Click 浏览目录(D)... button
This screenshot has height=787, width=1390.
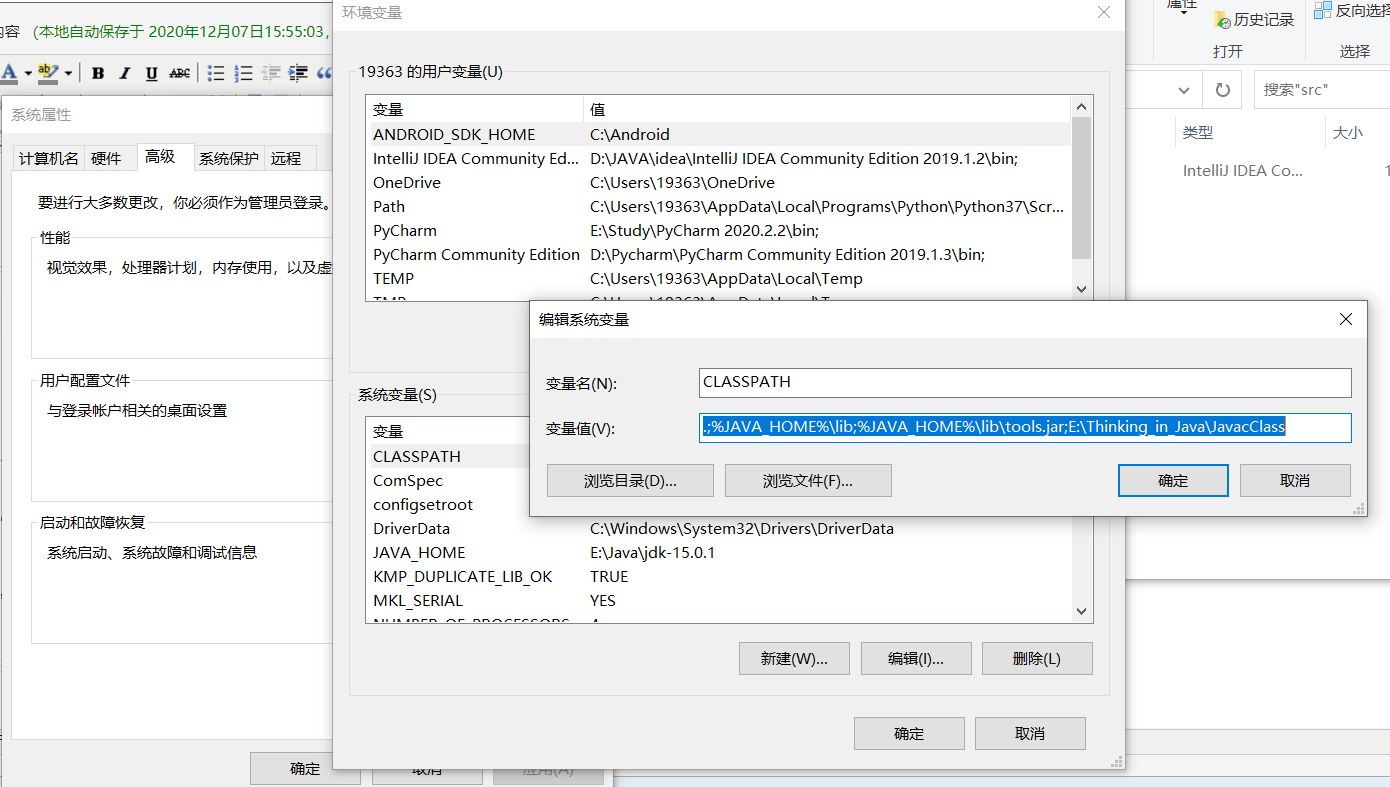tap(630, 480)
